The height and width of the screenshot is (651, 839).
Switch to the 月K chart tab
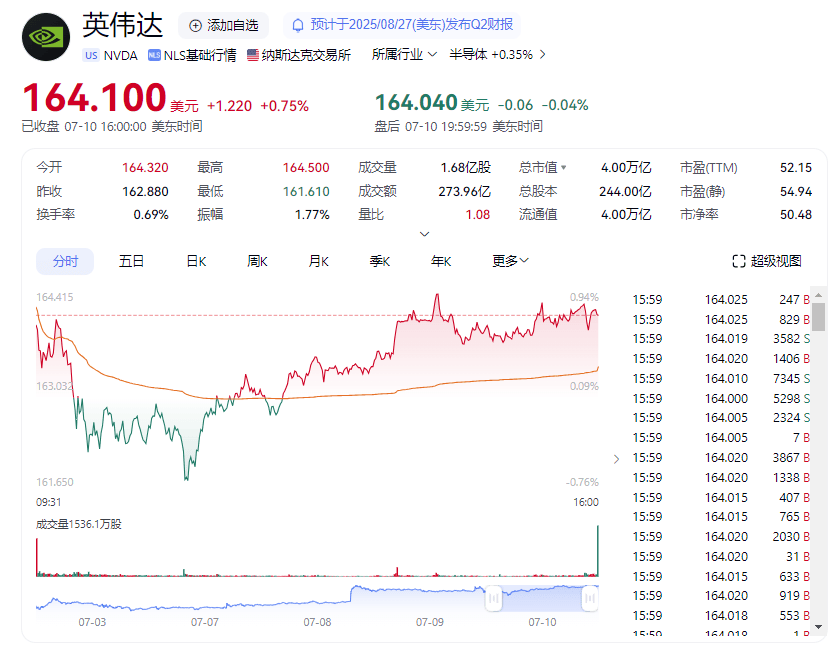317,260
